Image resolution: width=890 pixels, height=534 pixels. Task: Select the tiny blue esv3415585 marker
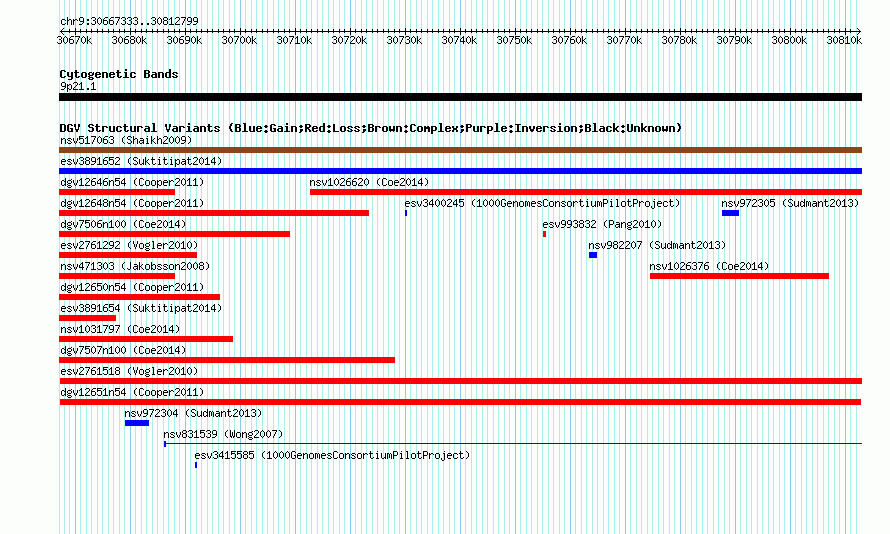pos(196,465)
